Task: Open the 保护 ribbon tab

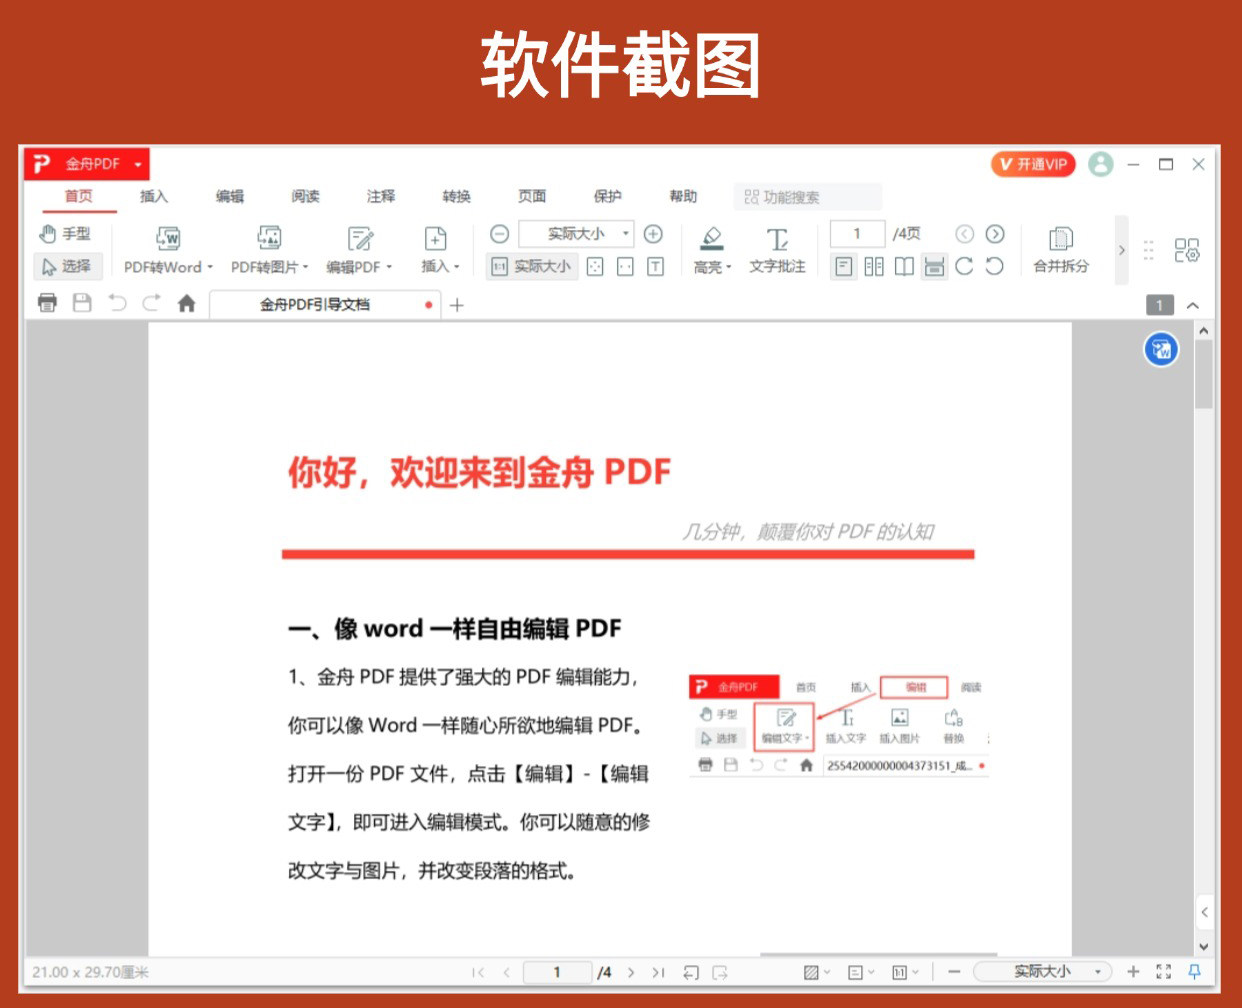Action: [608, 196]
